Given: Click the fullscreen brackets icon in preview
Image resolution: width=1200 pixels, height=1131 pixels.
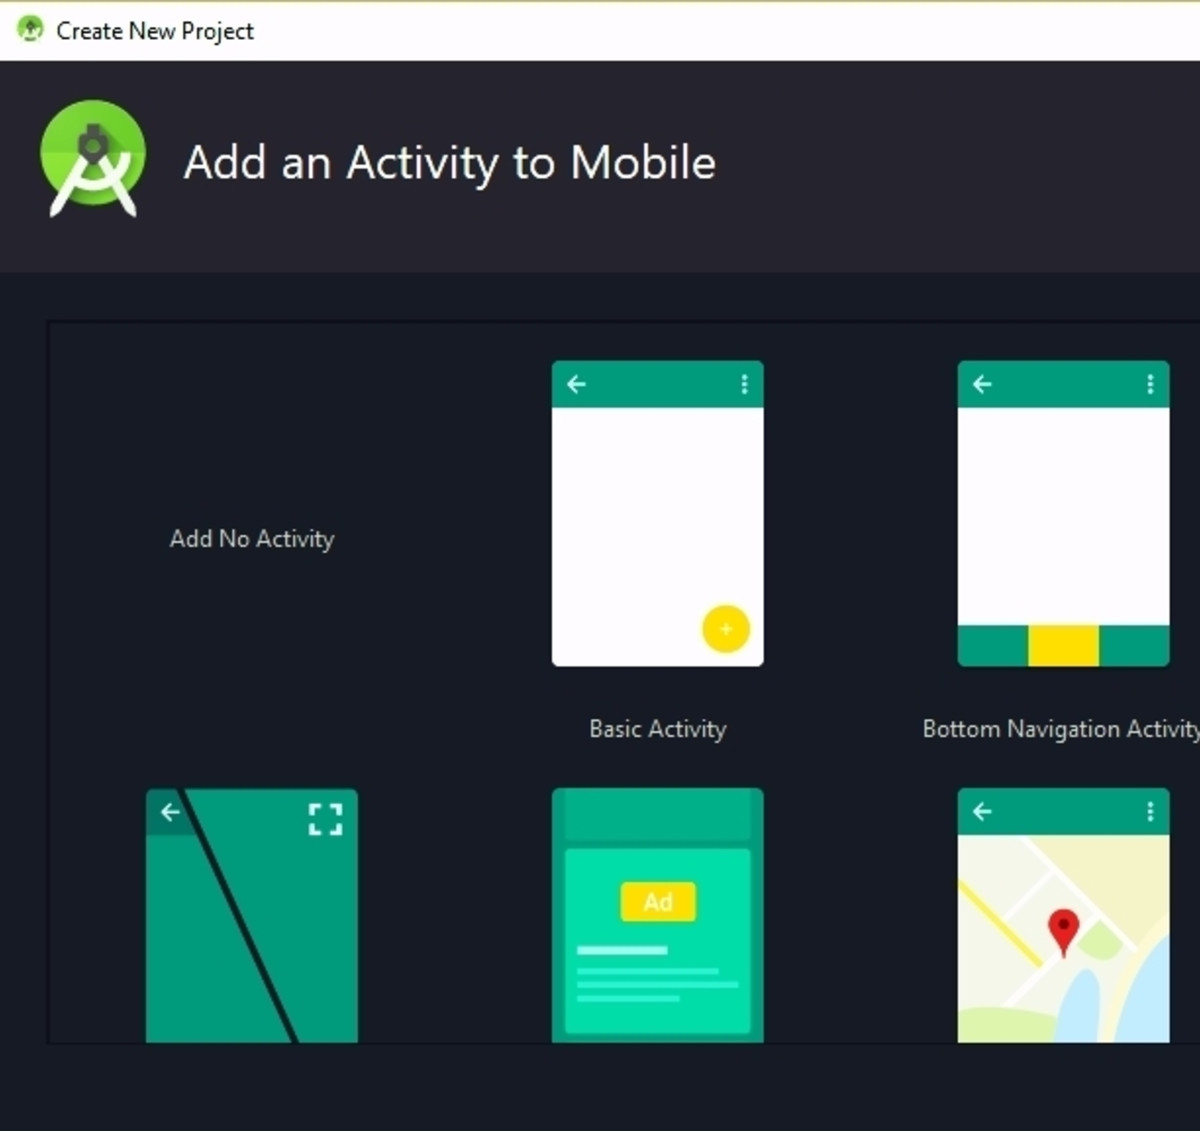Looking at the screenshot, I should pyautogui.click(x=326, y=819).
